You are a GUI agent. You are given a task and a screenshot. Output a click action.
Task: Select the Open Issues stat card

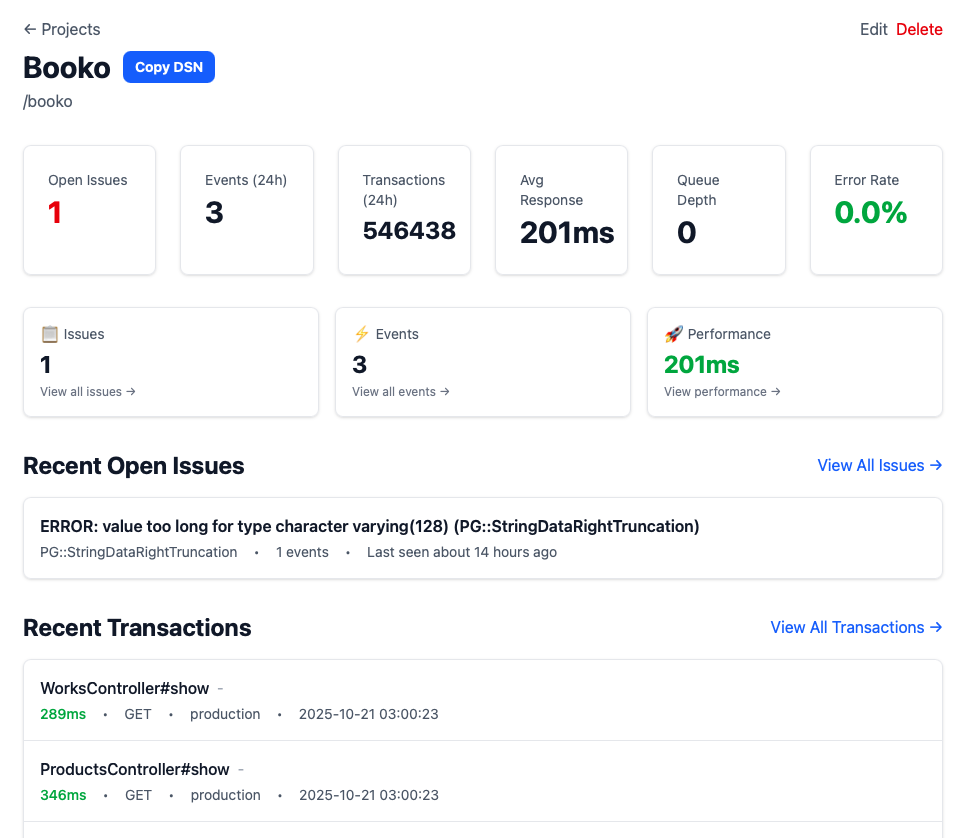point(89,210)
